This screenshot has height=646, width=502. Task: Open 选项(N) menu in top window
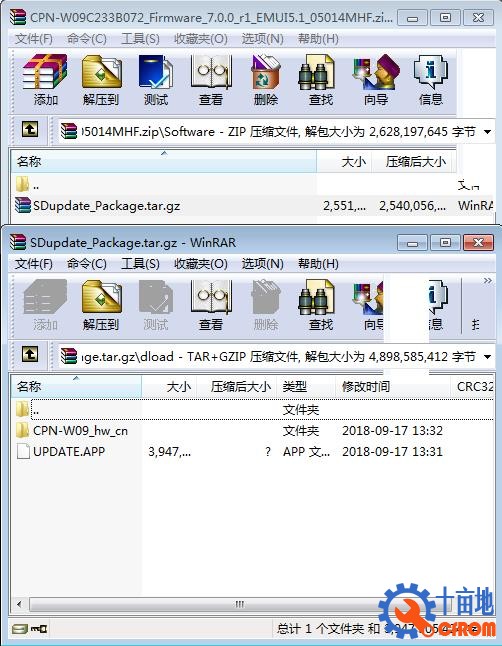(263, 39)
